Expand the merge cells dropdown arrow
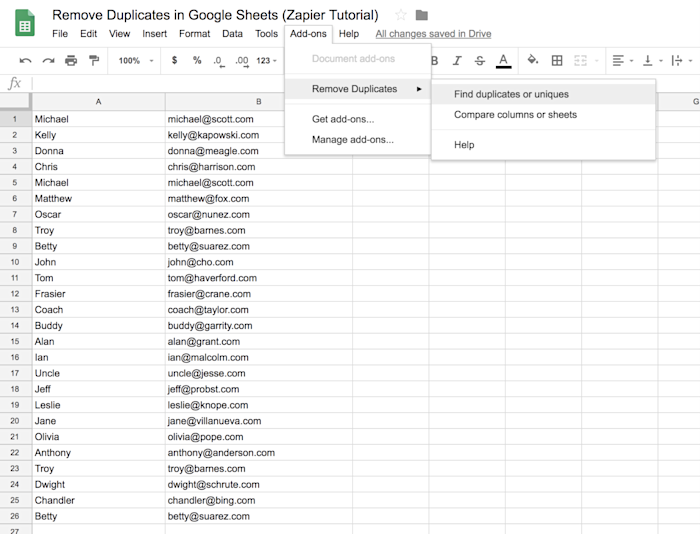 pos(596,60)
